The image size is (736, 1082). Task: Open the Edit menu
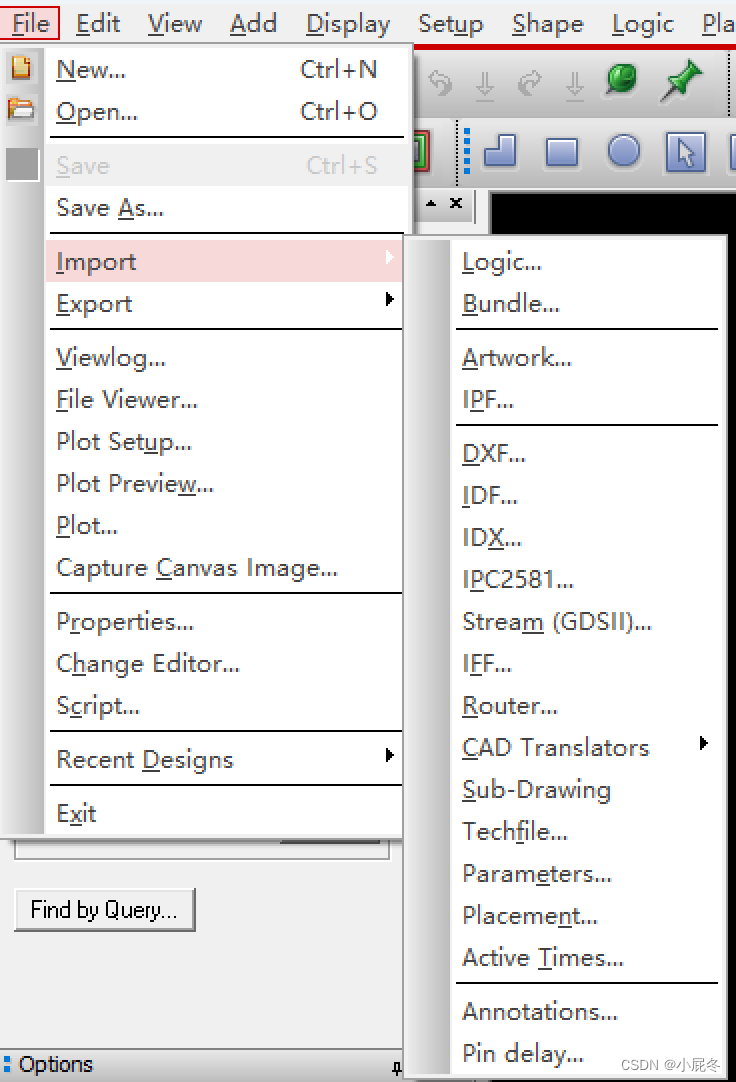click(98, 24)
